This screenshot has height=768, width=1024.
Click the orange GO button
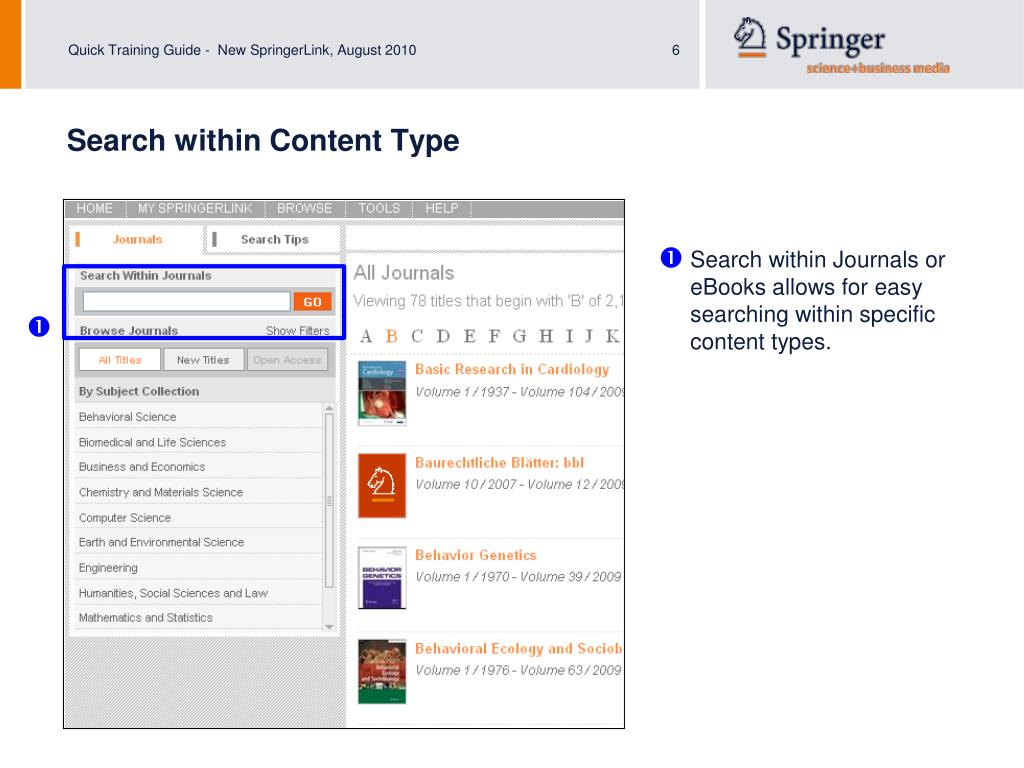(x=313, y=301)
